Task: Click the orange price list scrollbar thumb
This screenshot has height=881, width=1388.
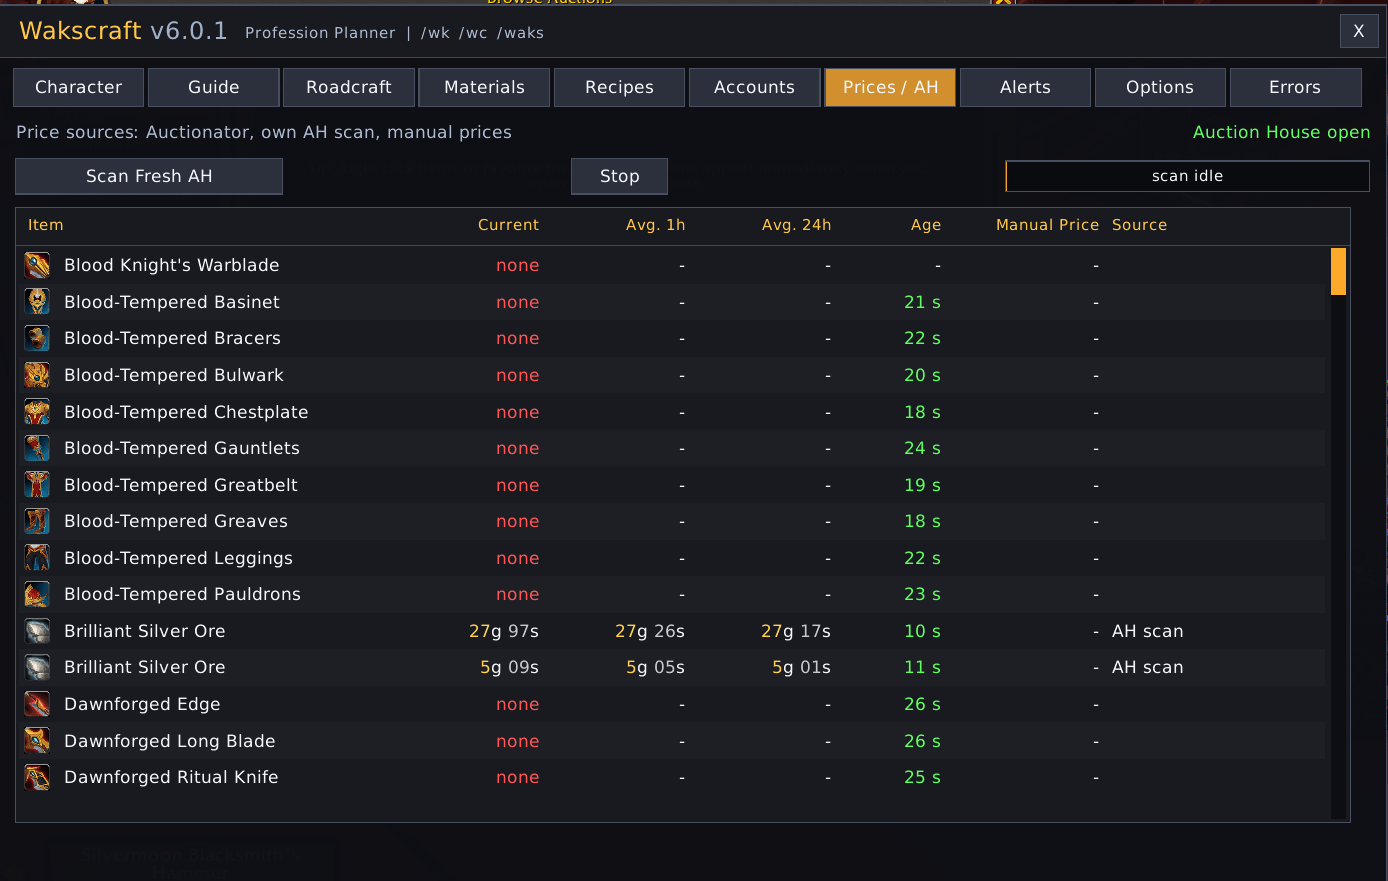Action: point(1338,271)
